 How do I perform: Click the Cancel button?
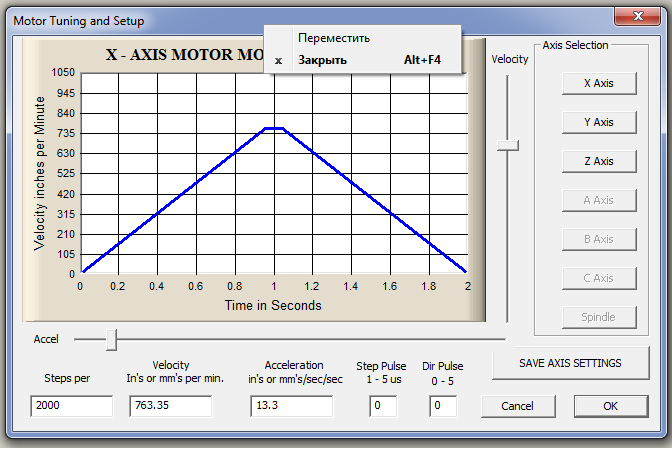pyautogui.click(x=518, y=406)
